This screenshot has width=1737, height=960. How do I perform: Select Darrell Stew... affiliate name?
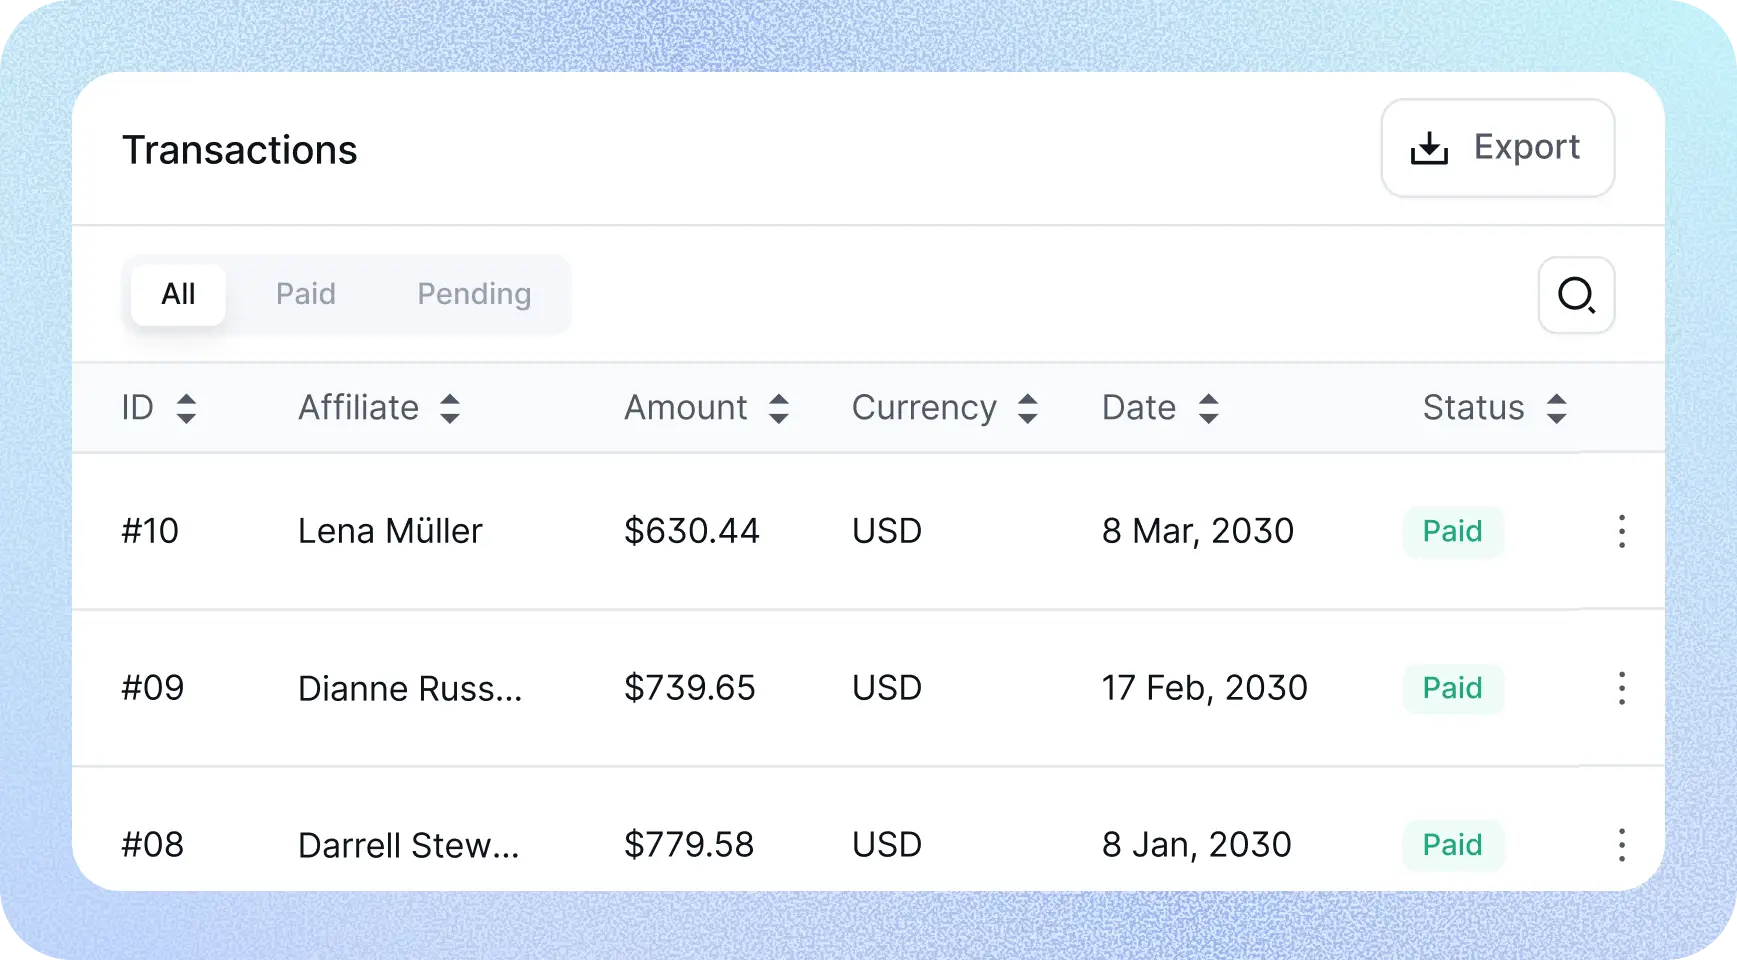408,845
